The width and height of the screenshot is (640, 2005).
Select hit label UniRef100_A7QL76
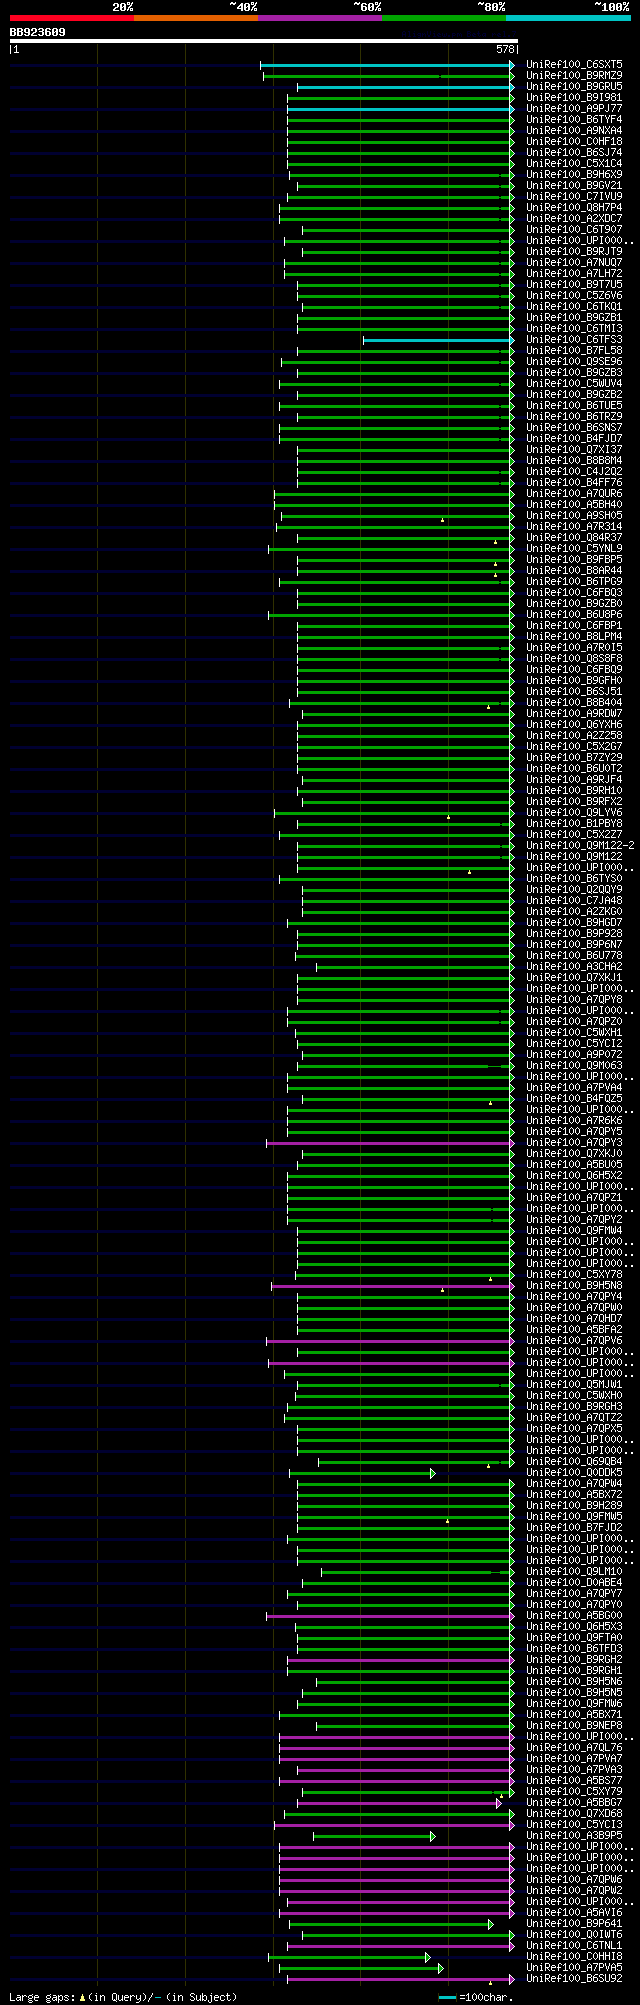pos(574,1748)
